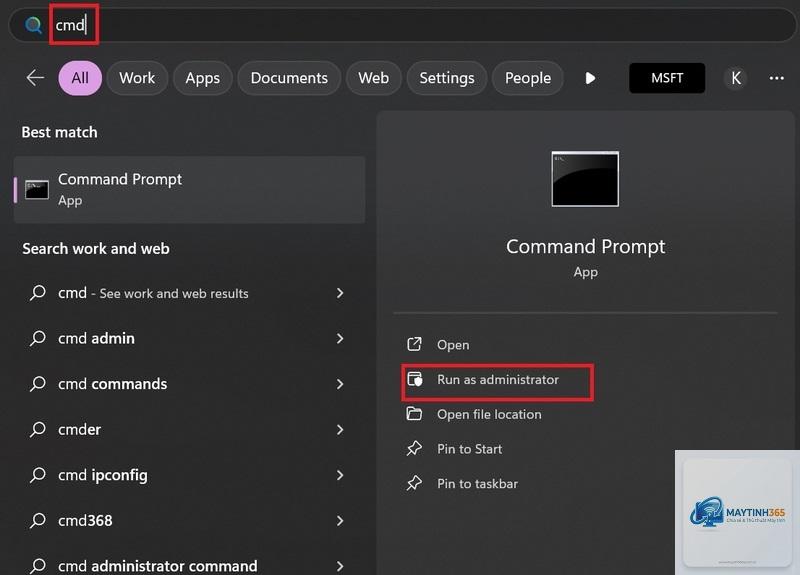This screenshot has width=800, height=575.
Task: Switch to the Settings filter tab
Action: pos(447,78)
